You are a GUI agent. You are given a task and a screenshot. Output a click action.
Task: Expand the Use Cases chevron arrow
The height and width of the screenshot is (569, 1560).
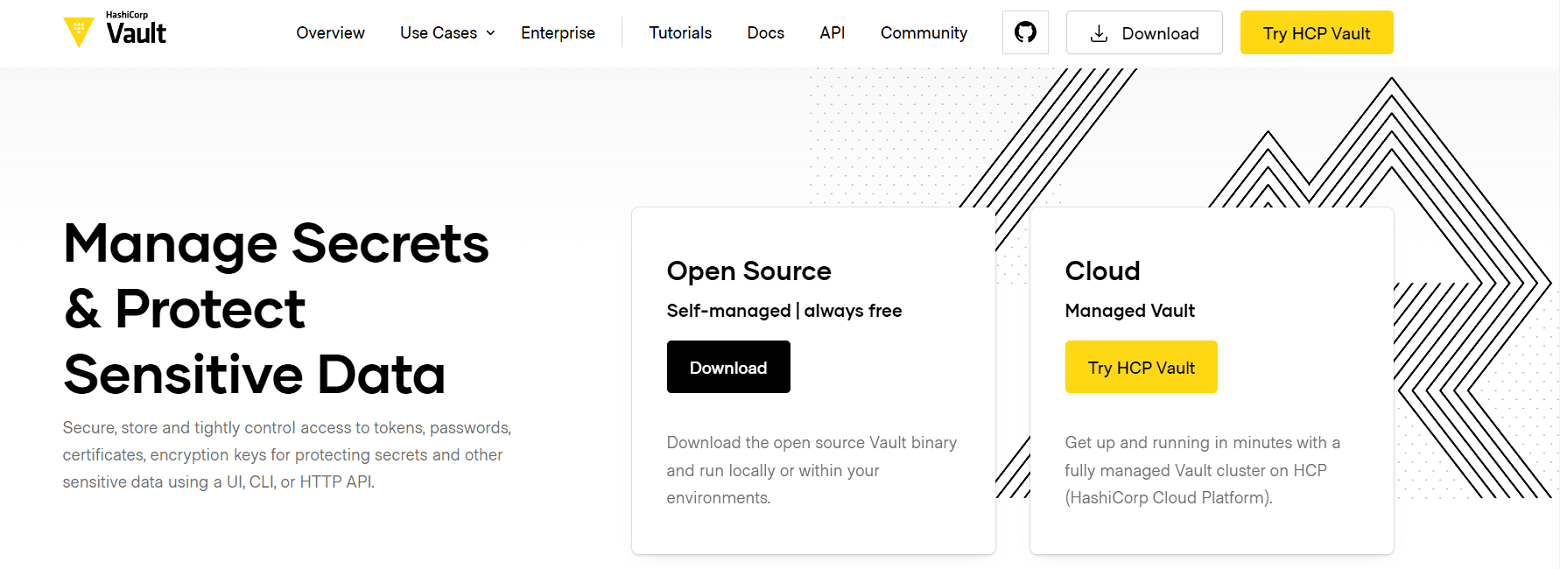[491, 33]
